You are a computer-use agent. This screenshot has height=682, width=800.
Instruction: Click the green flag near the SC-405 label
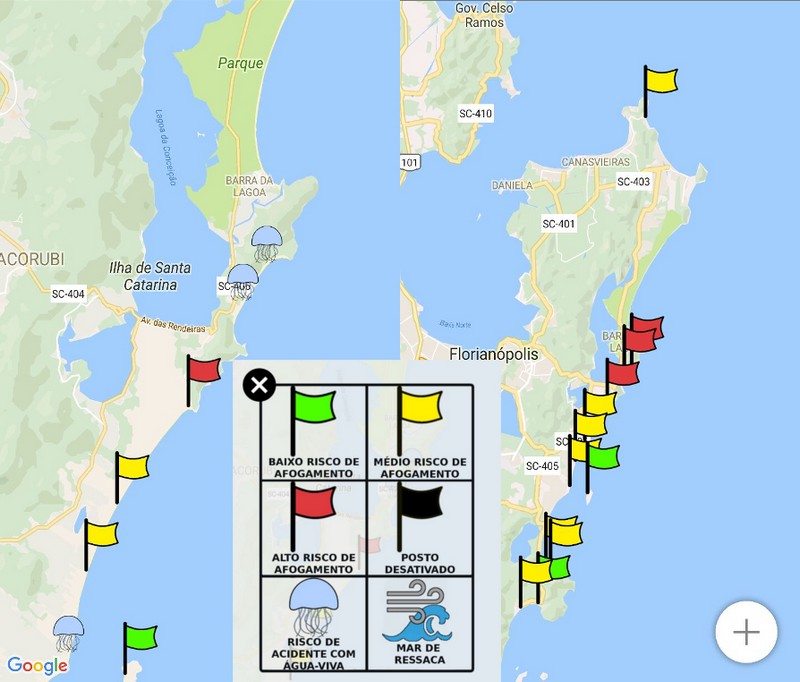602,457
